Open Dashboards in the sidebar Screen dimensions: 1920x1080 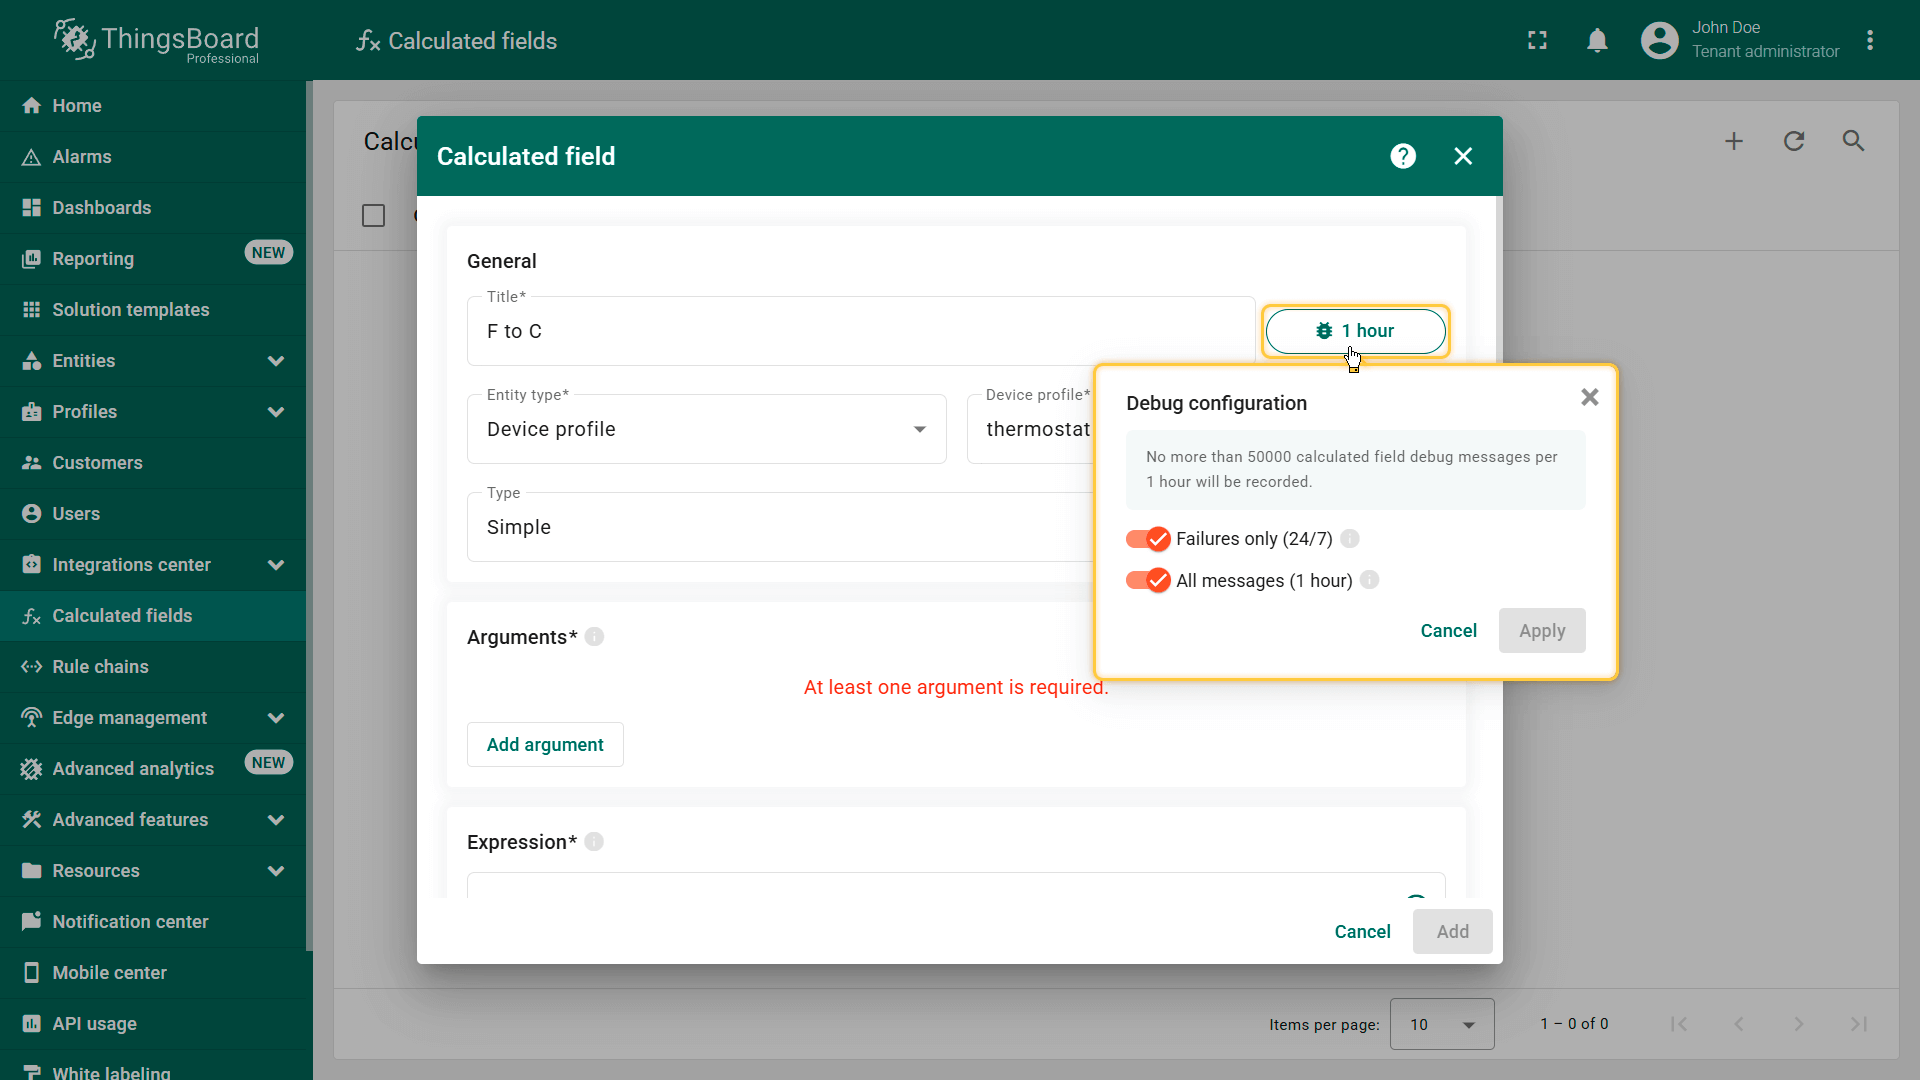coord(101,208)
